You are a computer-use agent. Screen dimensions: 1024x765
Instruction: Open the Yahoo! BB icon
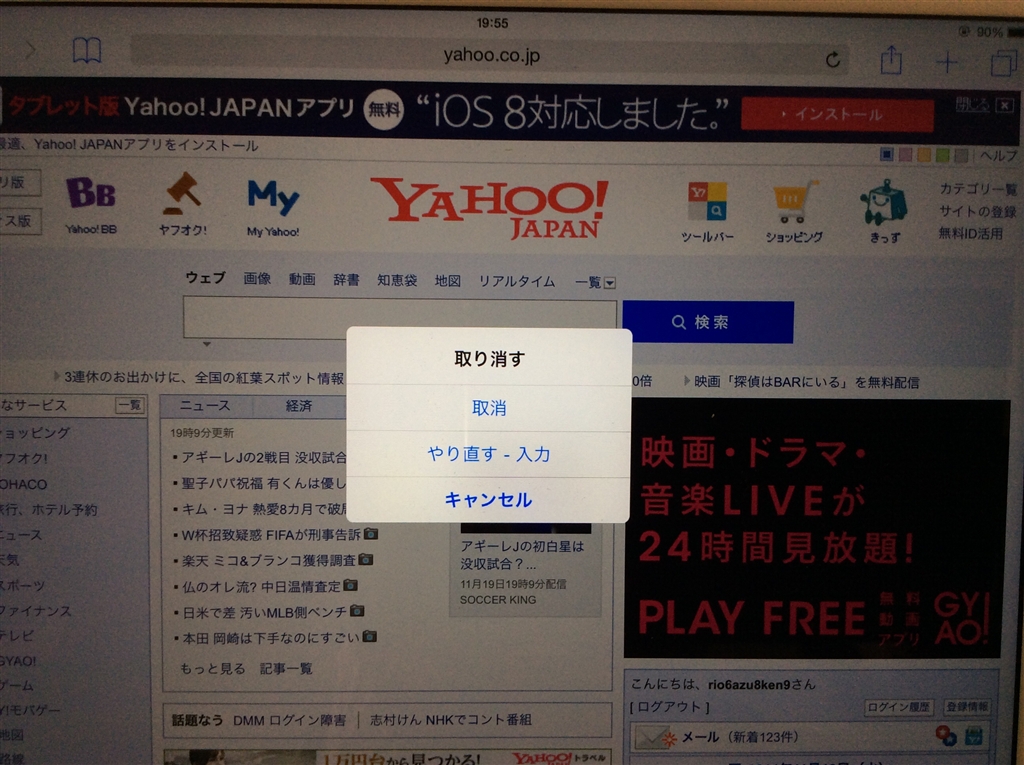tap(91, 205)
